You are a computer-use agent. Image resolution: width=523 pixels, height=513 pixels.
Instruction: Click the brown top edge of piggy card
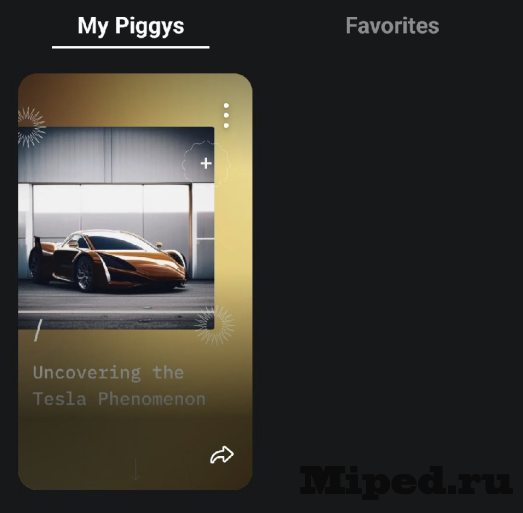coord(135,80)
